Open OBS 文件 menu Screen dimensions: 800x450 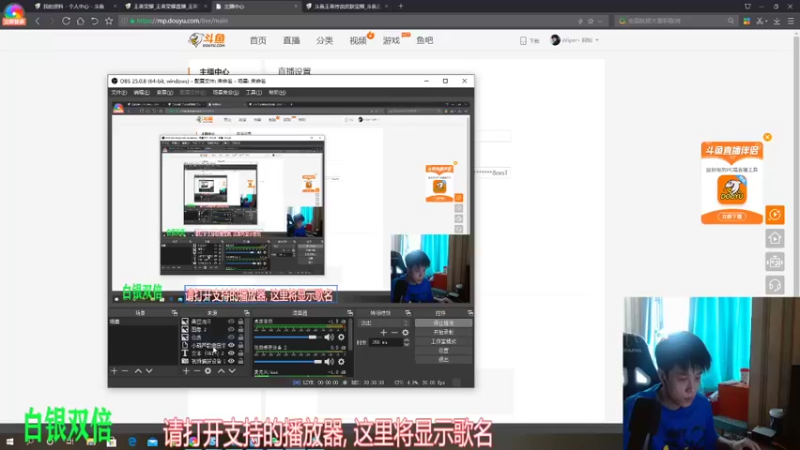[119, 93]
